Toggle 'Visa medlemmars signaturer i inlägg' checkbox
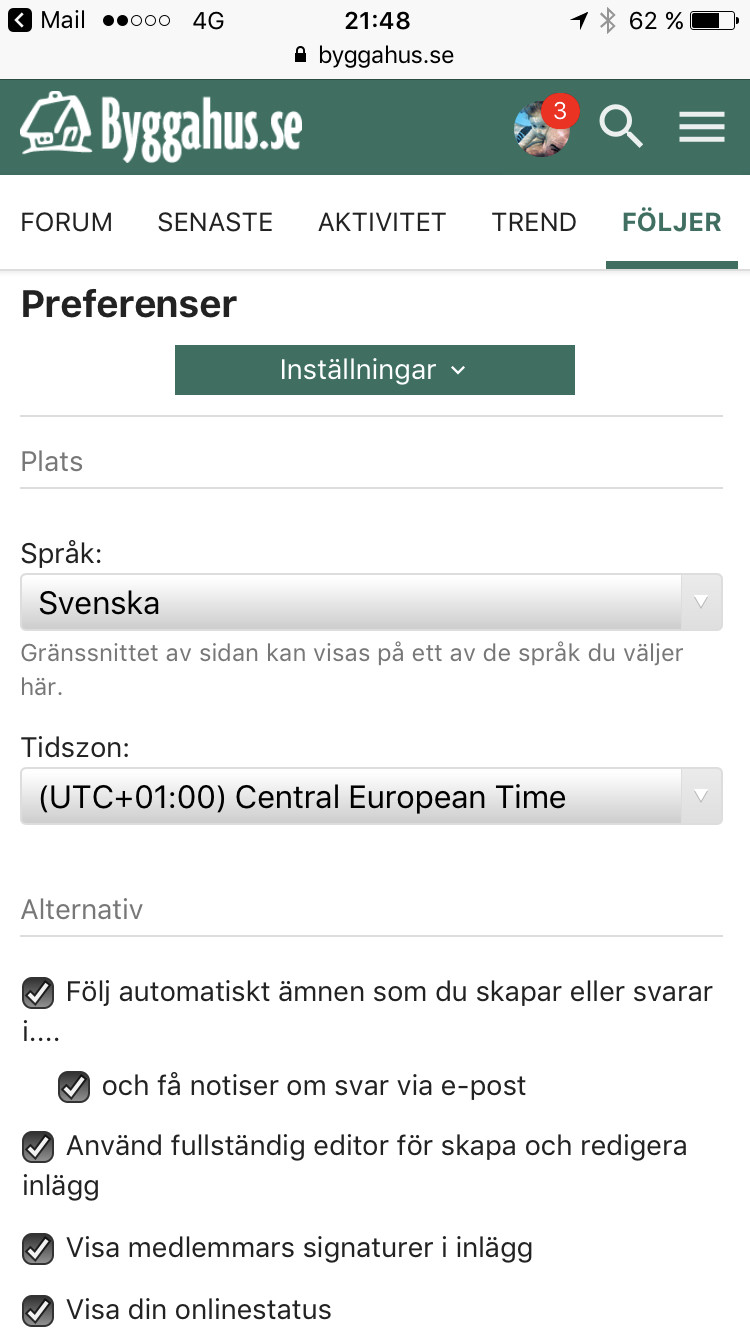The width and height of the screenshot is (750, 1334). click(38, 1249)
